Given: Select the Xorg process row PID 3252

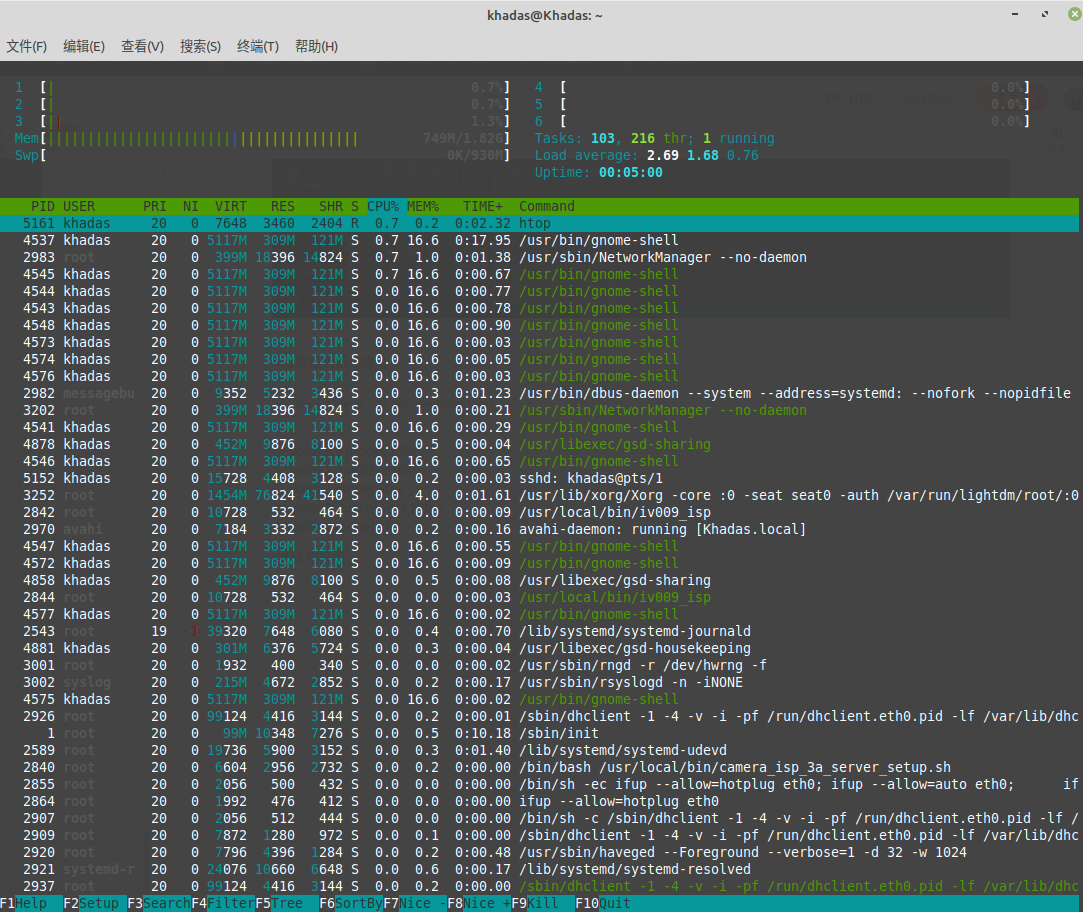Looking at the screenshot, I should pyautogui.click(x=539, y=495).
